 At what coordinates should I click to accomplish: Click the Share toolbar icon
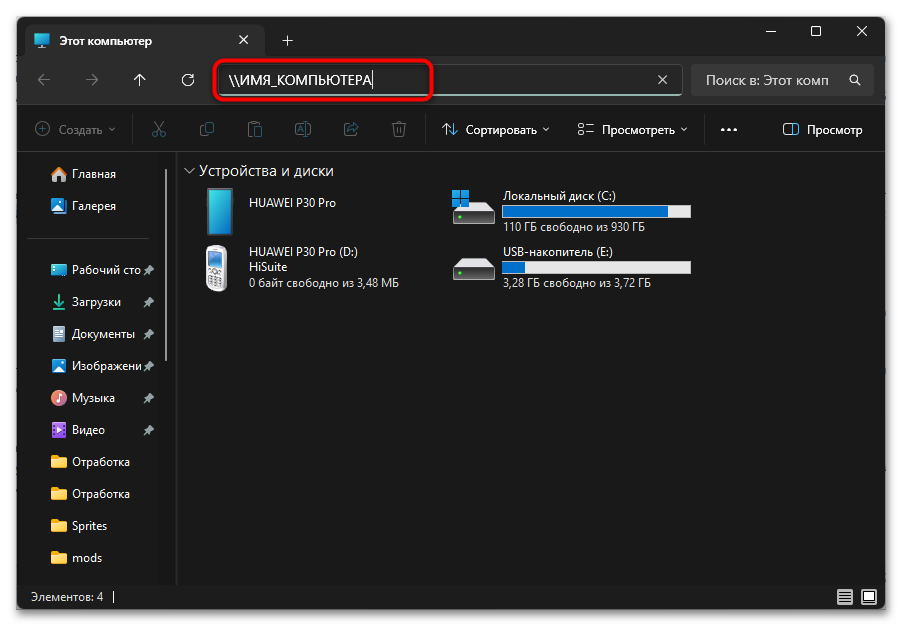point(351,129)
